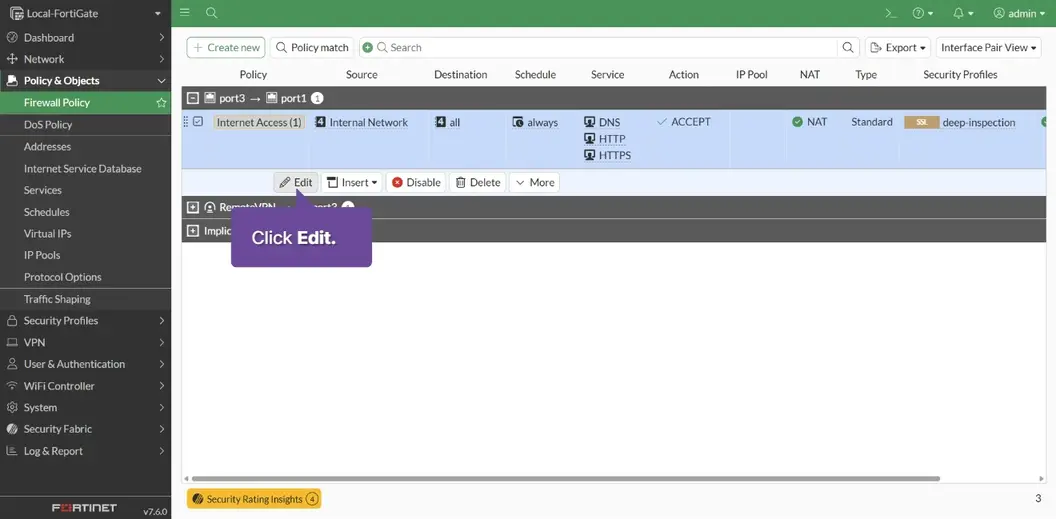Expand Log & Report menu
This screenshot has width=1056, height=519.
(86, 451)
